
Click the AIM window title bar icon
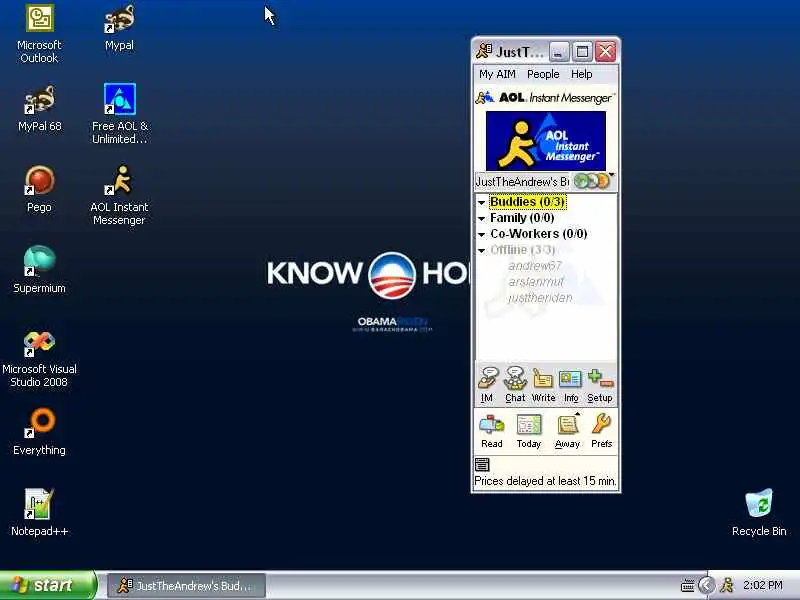[484, 51]
